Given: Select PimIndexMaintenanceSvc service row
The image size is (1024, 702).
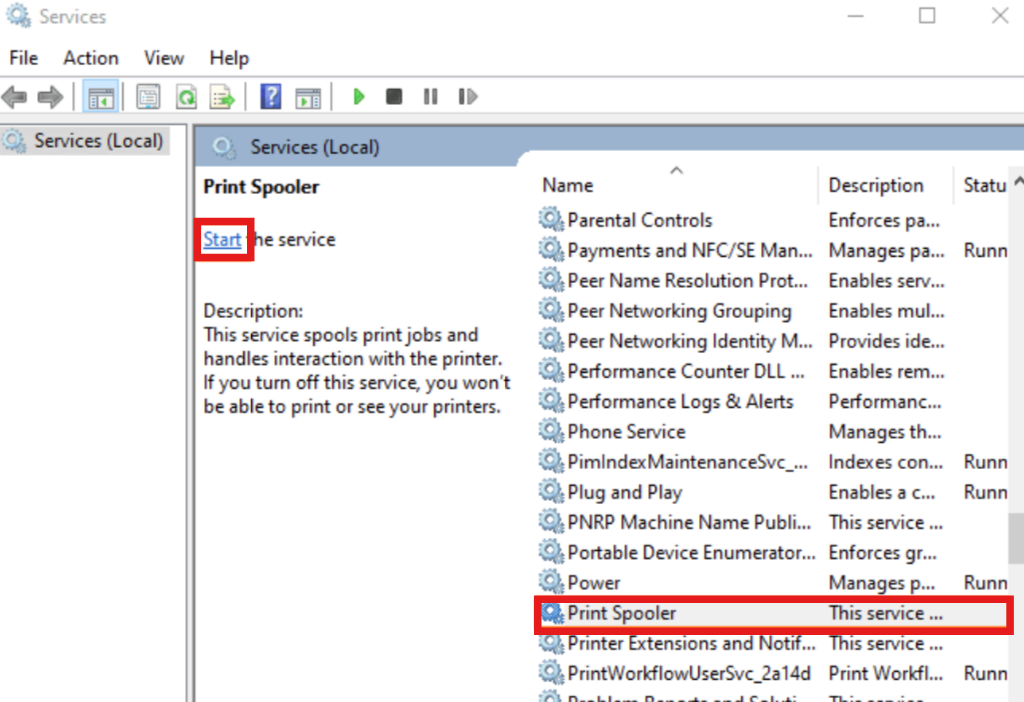Looking at the screenshot, I should click(773, 462).
